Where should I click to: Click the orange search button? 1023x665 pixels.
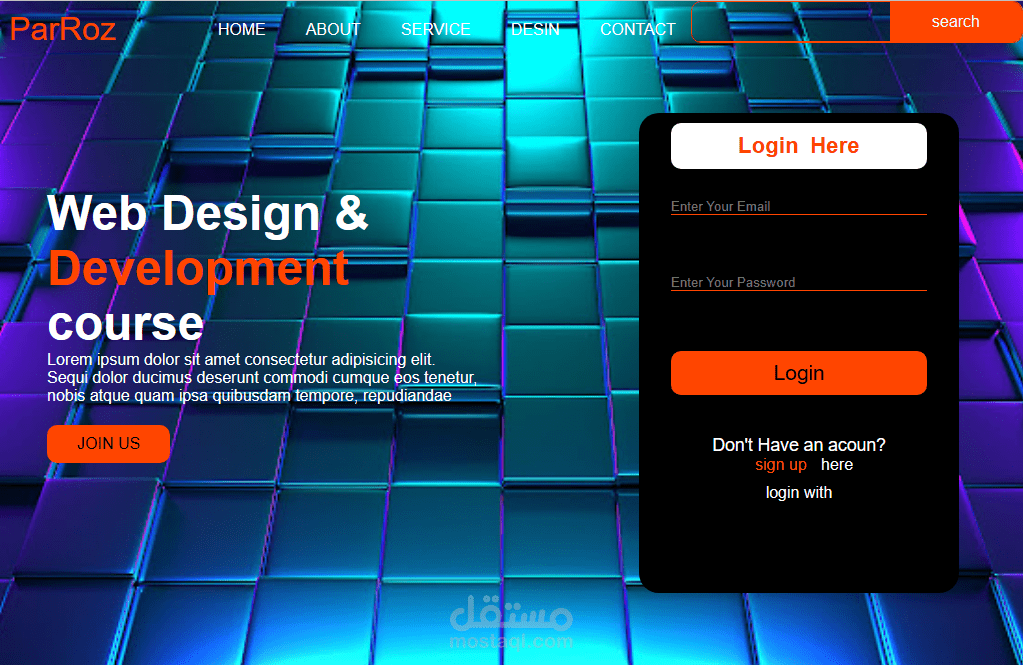[x=954, y=21]
